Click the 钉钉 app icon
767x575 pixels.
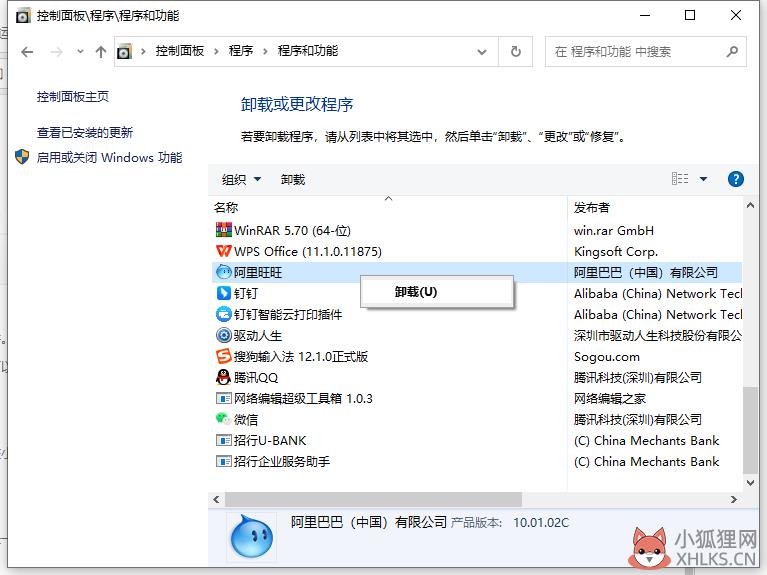(224, 293)
